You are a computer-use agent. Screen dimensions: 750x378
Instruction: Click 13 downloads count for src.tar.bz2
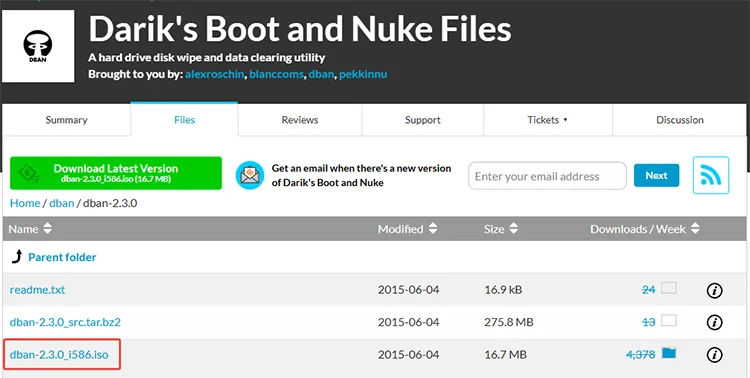(x=648, y=322)
